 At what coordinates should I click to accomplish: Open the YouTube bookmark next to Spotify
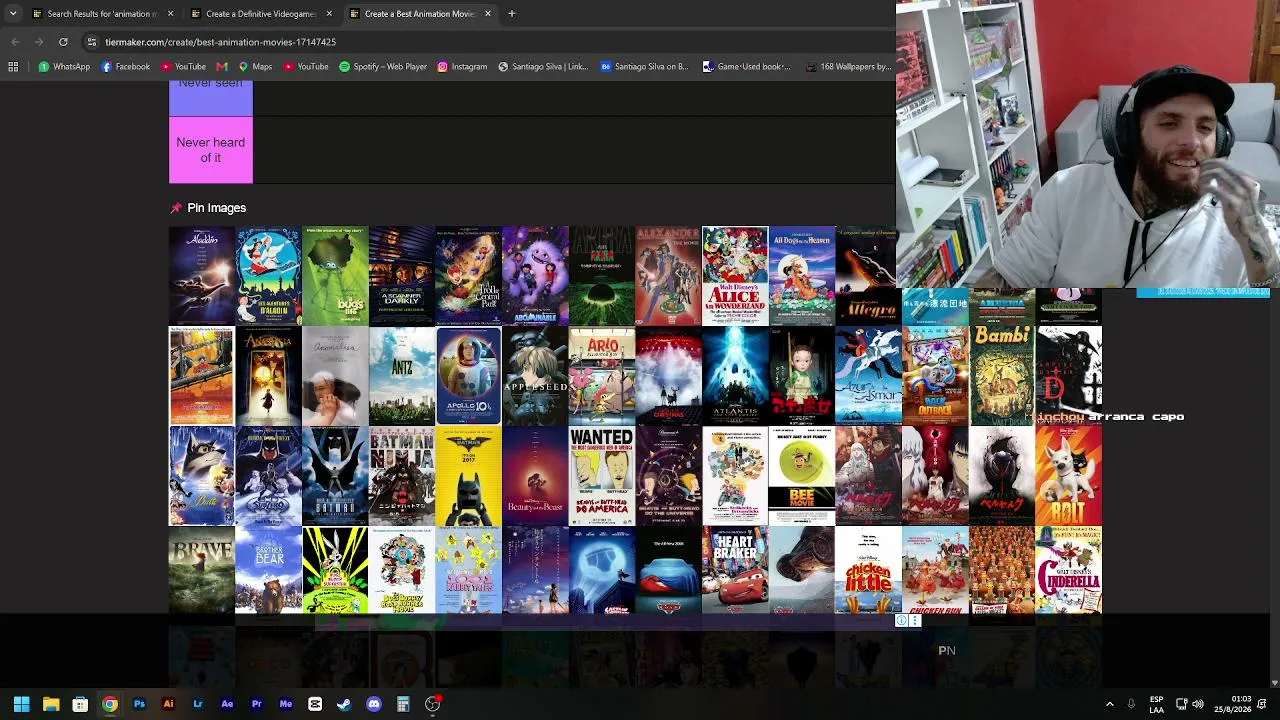point(306,67)
